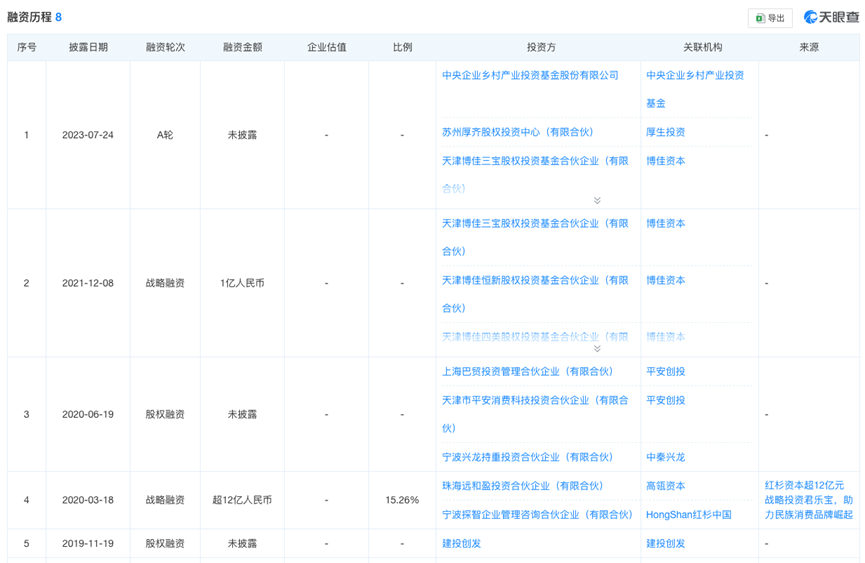Open 中秦兴龙 related institution link
The width and height of the screenshot is (865, 563).
pyautogui.click(x=665, y=457)
